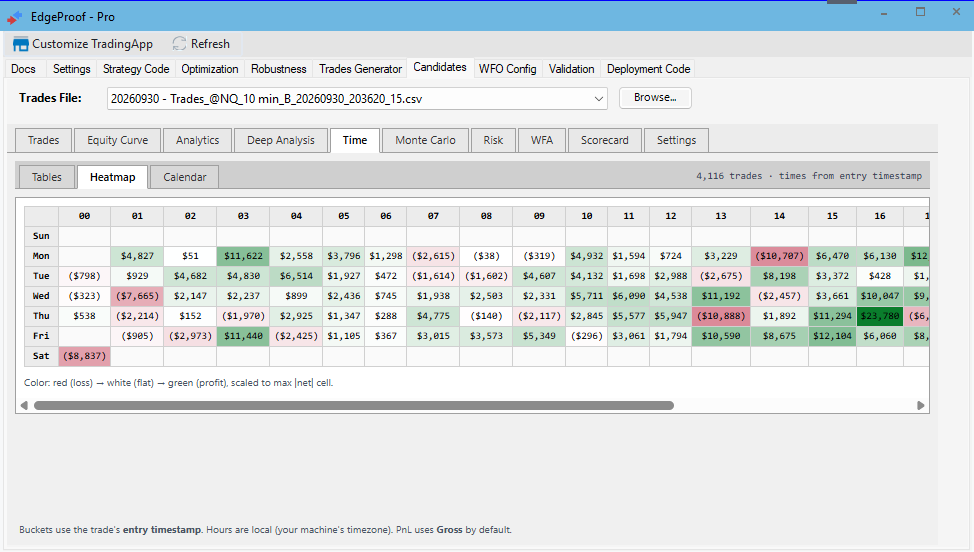The image size is (974, 552).
Task: Open the Analytics sub-tab
Action: pos(198,140)
